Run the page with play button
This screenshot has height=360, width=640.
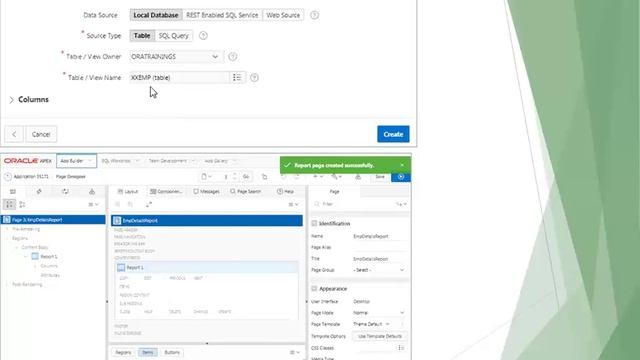pos(401,177)
